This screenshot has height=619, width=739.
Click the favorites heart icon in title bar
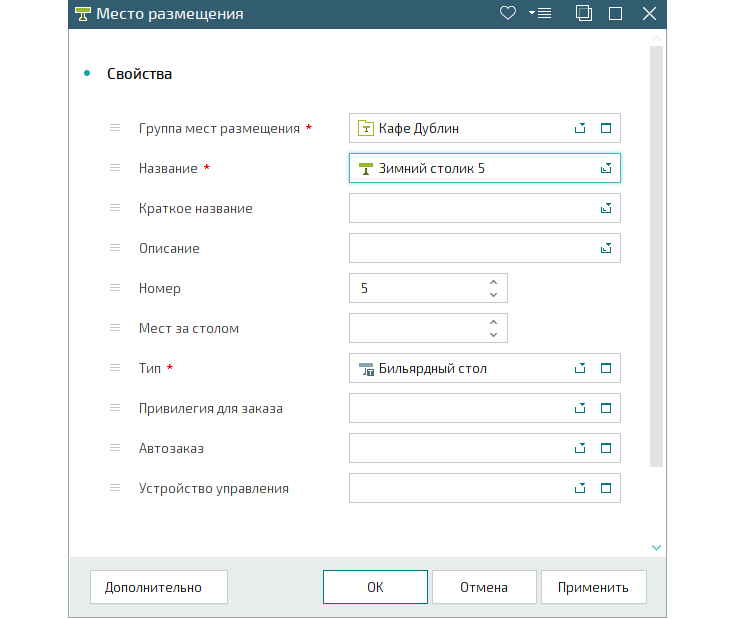[507, 14]
